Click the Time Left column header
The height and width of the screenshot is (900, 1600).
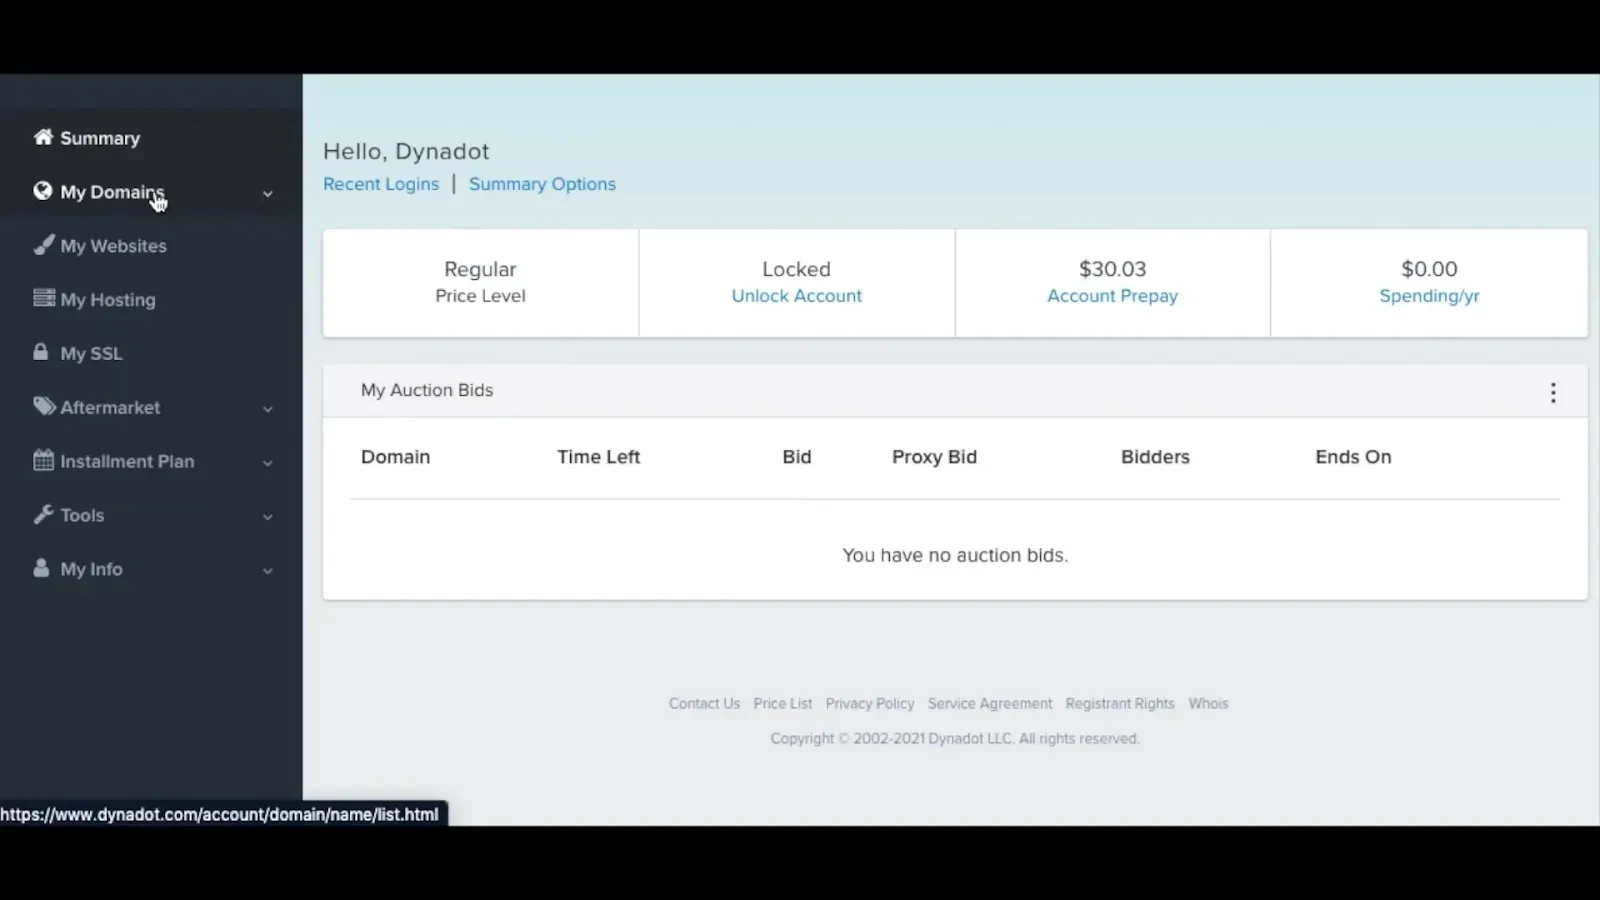598,457
